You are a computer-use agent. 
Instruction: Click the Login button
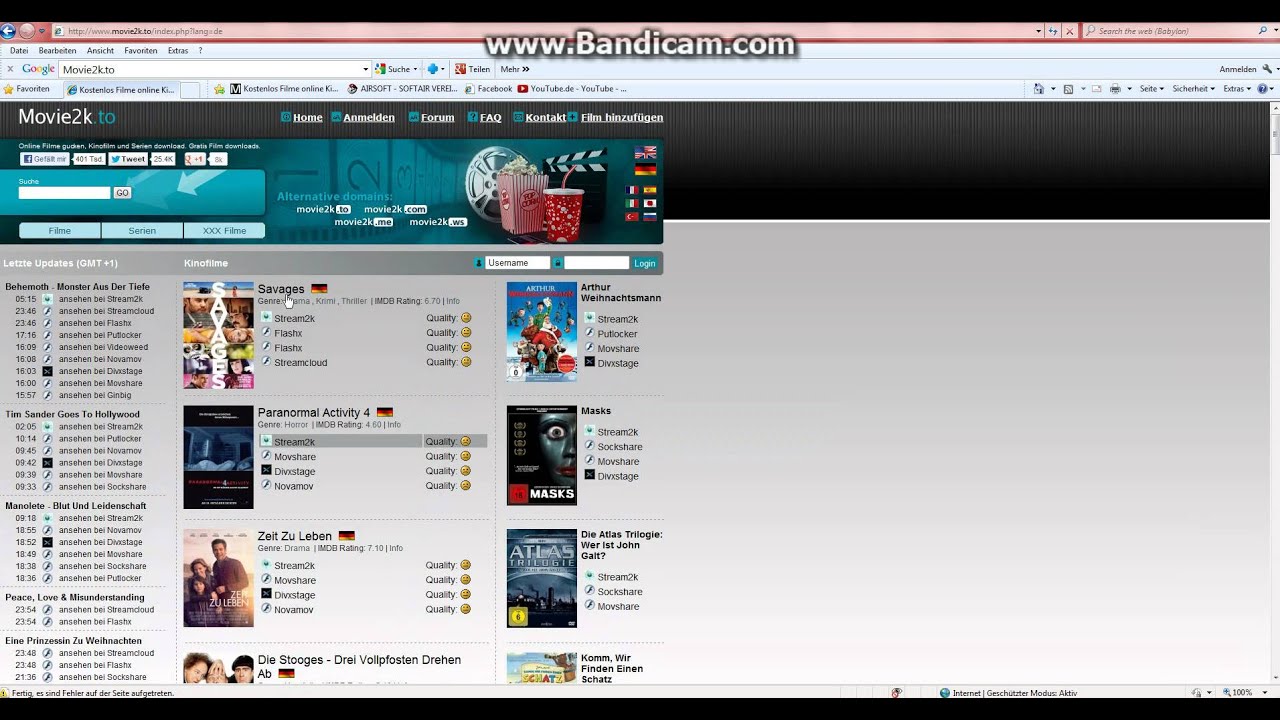coord(645,263)
